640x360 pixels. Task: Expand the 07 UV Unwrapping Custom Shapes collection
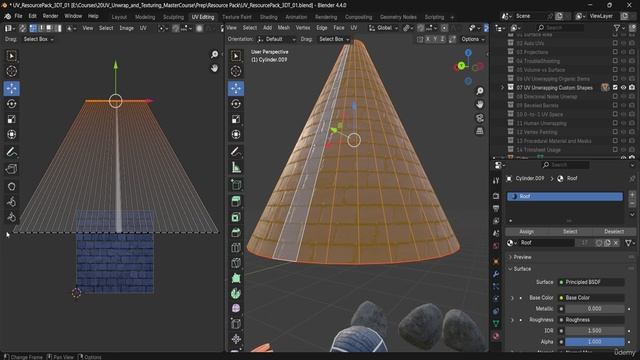pyautogui.click(x=502, y=87)
